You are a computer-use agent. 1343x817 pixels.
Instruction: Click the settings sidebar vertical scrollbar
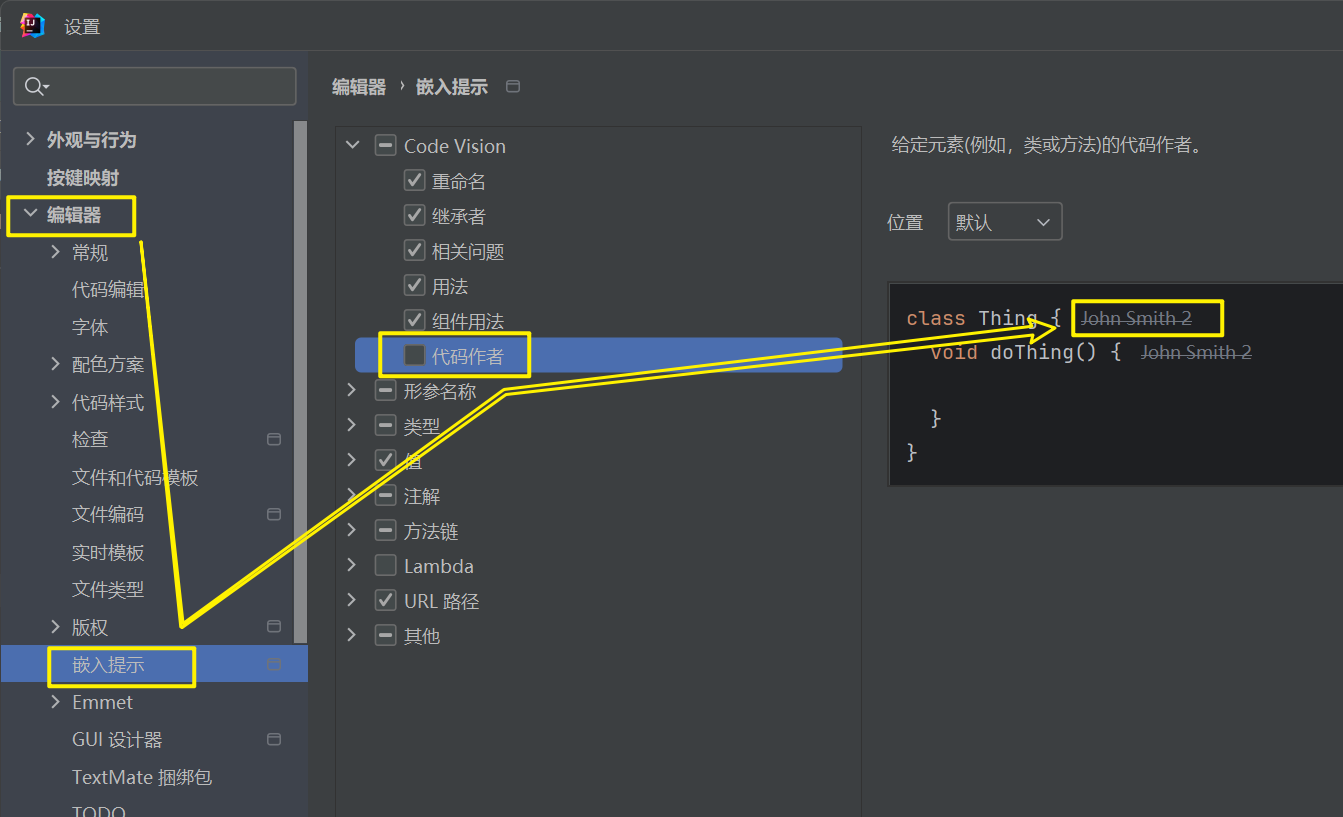pyautogui.click(x=300, y=380)
